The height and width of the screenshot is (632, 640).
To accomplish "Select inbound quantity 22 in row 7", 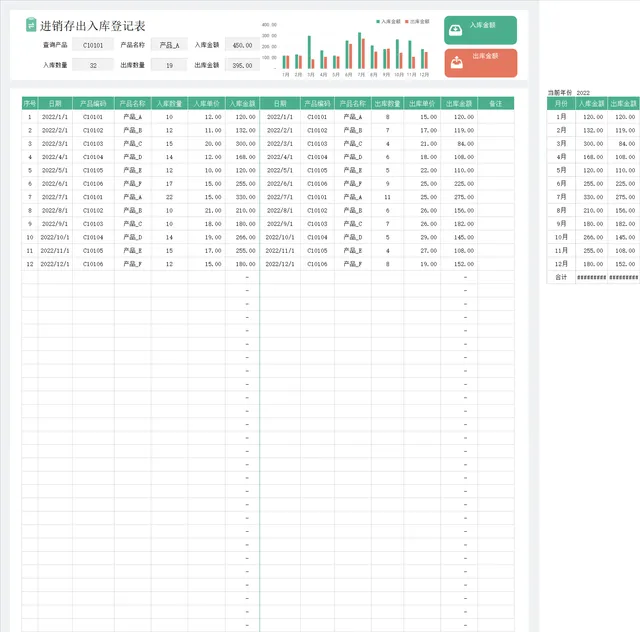I will click(169, 197).
